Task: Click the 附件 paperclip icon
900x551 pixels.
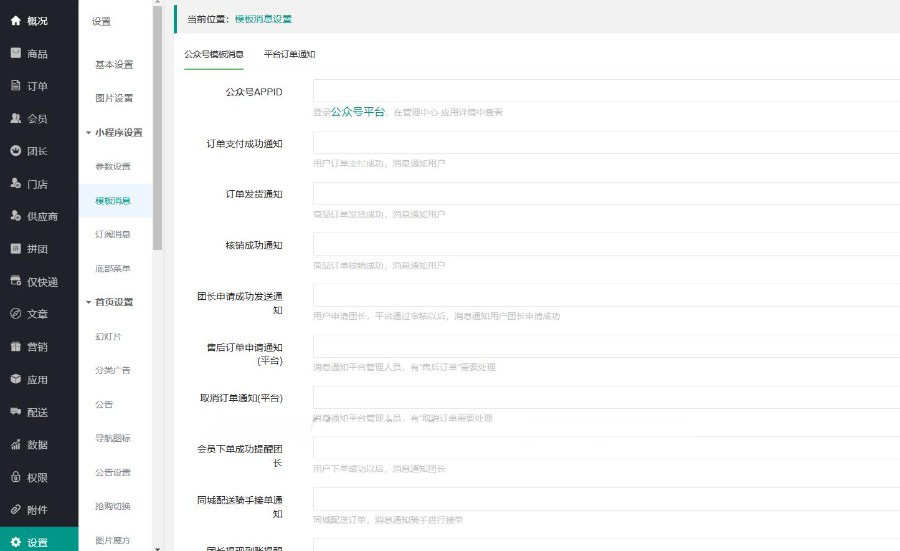Action: tap(16, 510)
